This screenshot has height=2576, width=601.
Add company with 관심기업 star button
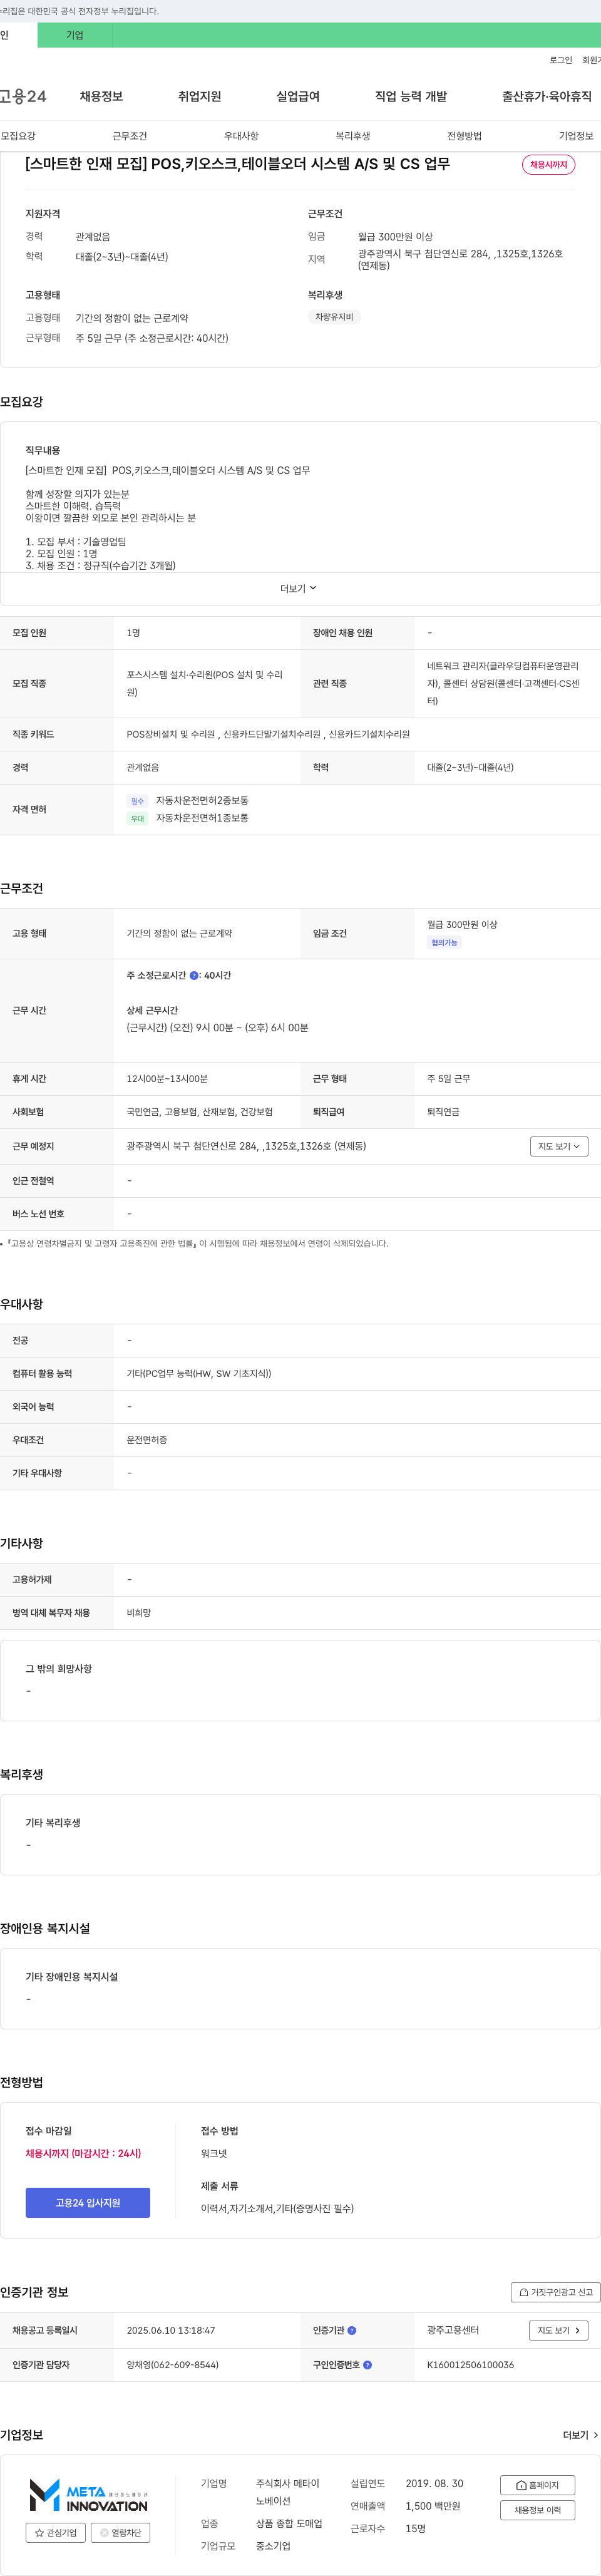click(x=55, y=2533)
